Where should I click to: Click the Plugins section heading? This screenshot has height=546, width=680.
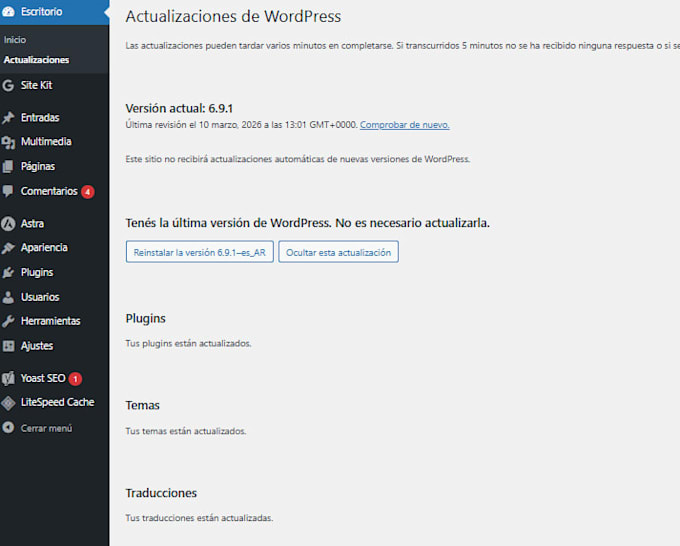tap(146, 319)
